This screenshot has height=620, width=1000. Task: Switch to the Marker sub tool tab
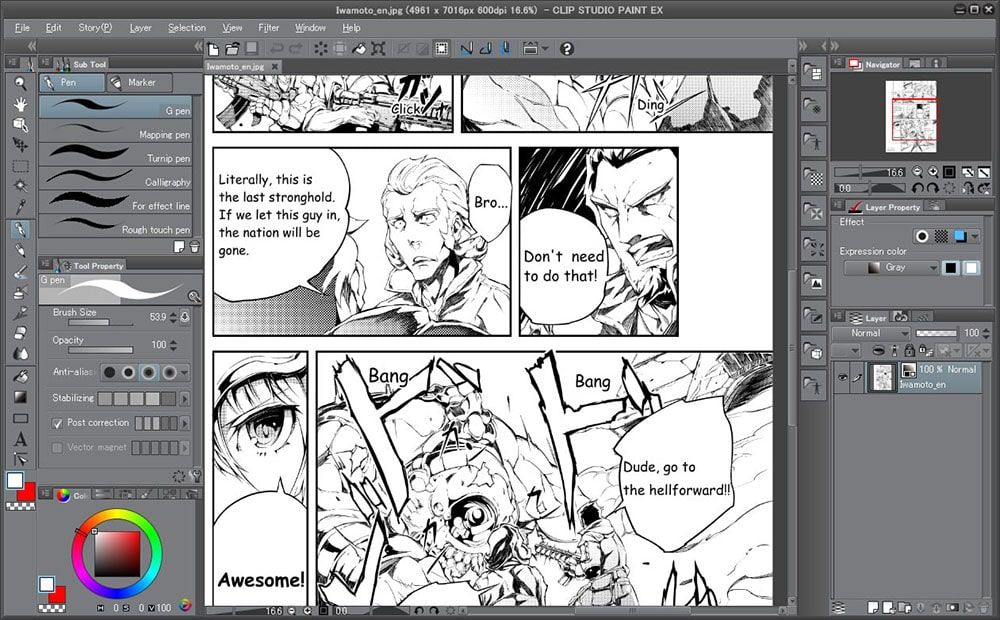pyautogui.click(x=140, y=82)
